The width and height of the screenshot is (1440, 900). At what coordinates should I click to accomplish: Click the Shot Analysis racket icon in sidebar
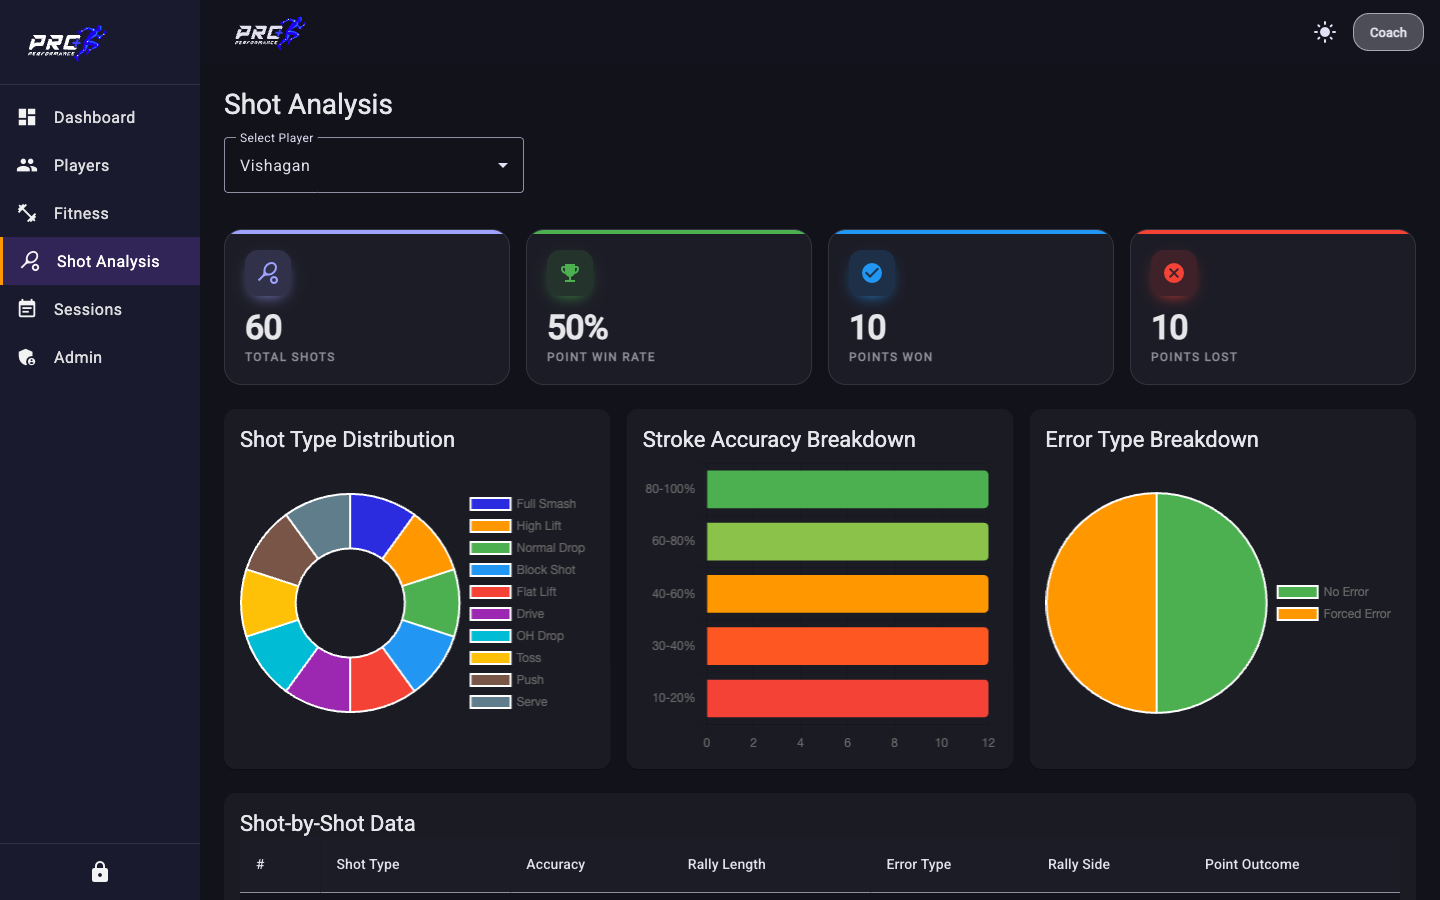pos(31,261)
